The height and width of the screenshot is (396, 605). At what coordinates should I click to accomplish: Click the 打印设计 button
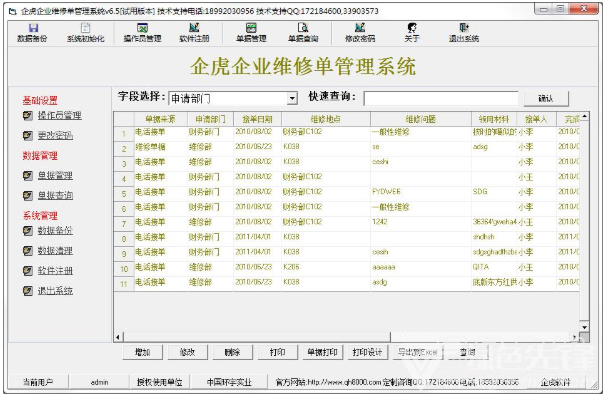[367, 352]
